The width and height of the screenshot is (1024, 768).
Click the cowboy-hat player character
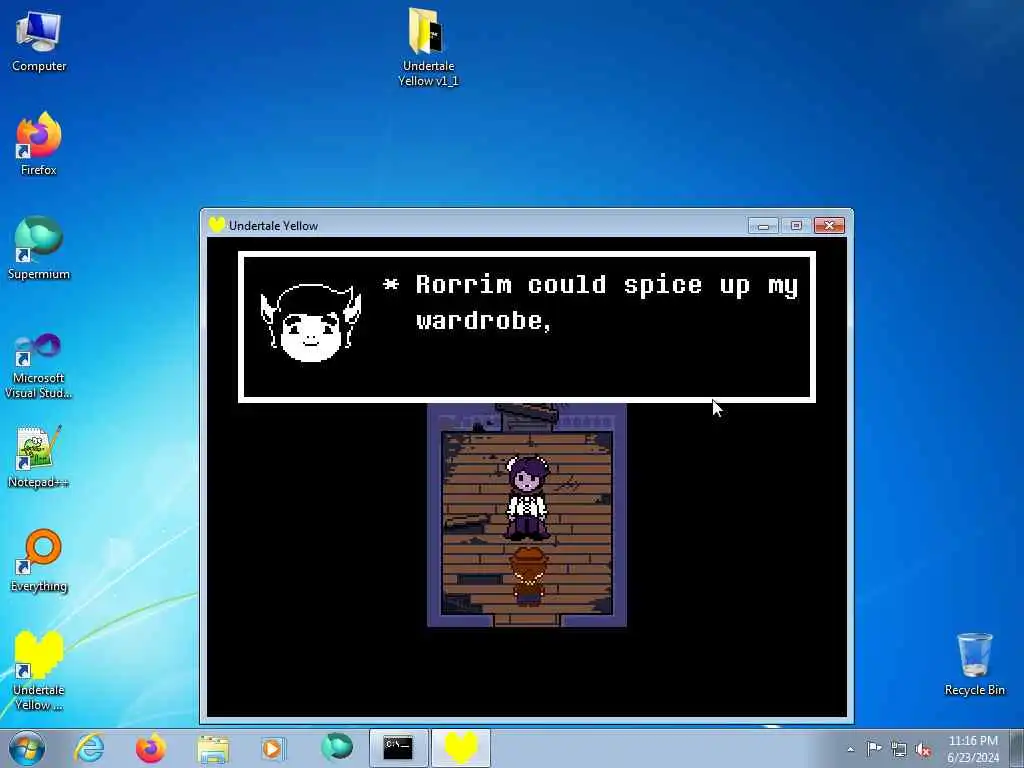click(528, 577)
